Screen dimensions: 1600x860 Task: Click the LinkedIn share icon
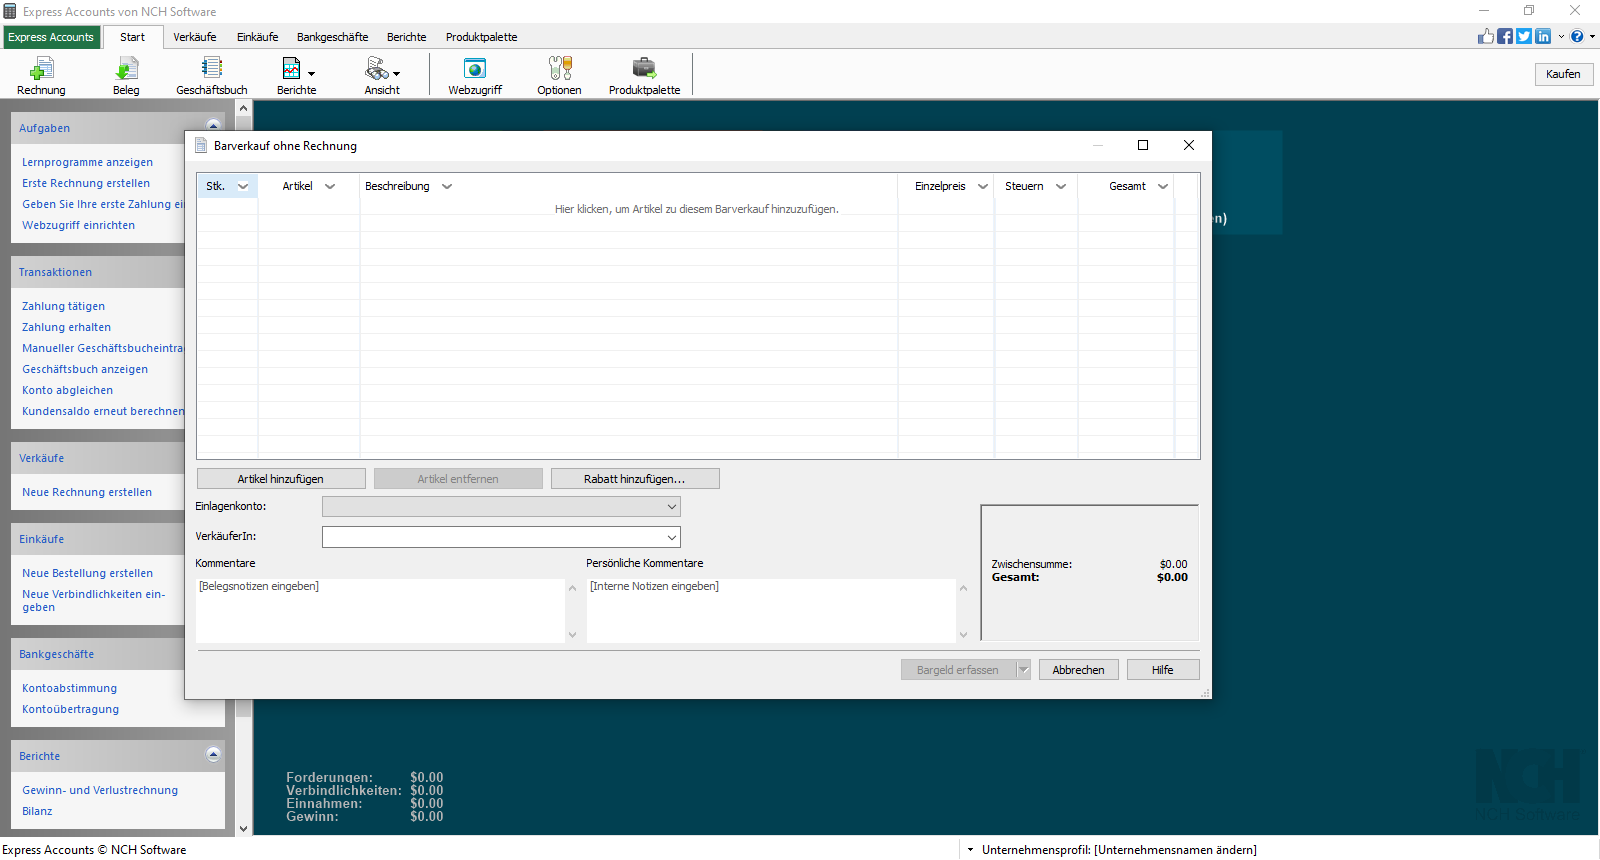point(1543,36)
